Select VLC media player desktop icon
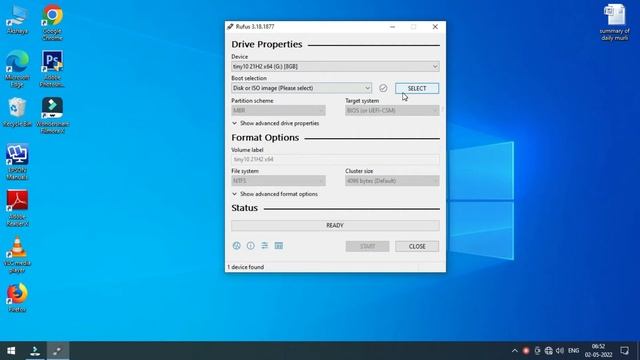Viewport: 640px width, 360px height. coord(17,255)
